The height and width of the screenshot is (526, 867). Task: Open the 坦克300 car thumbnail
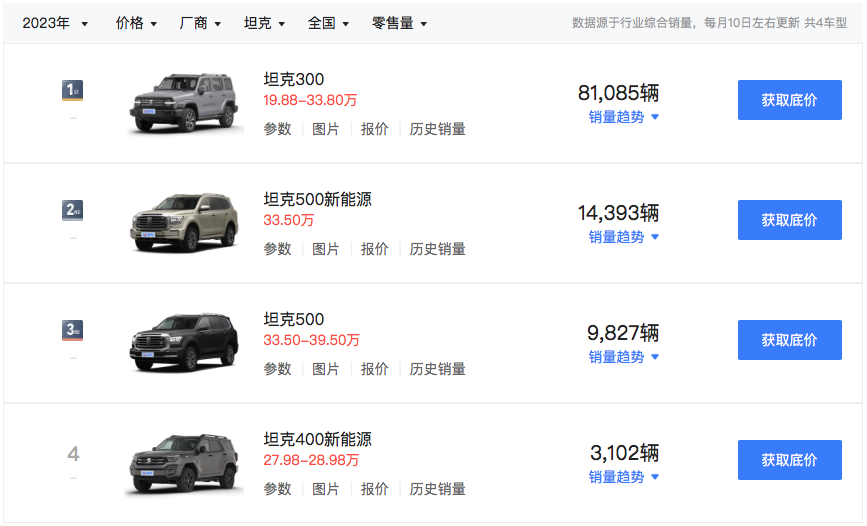185,103
